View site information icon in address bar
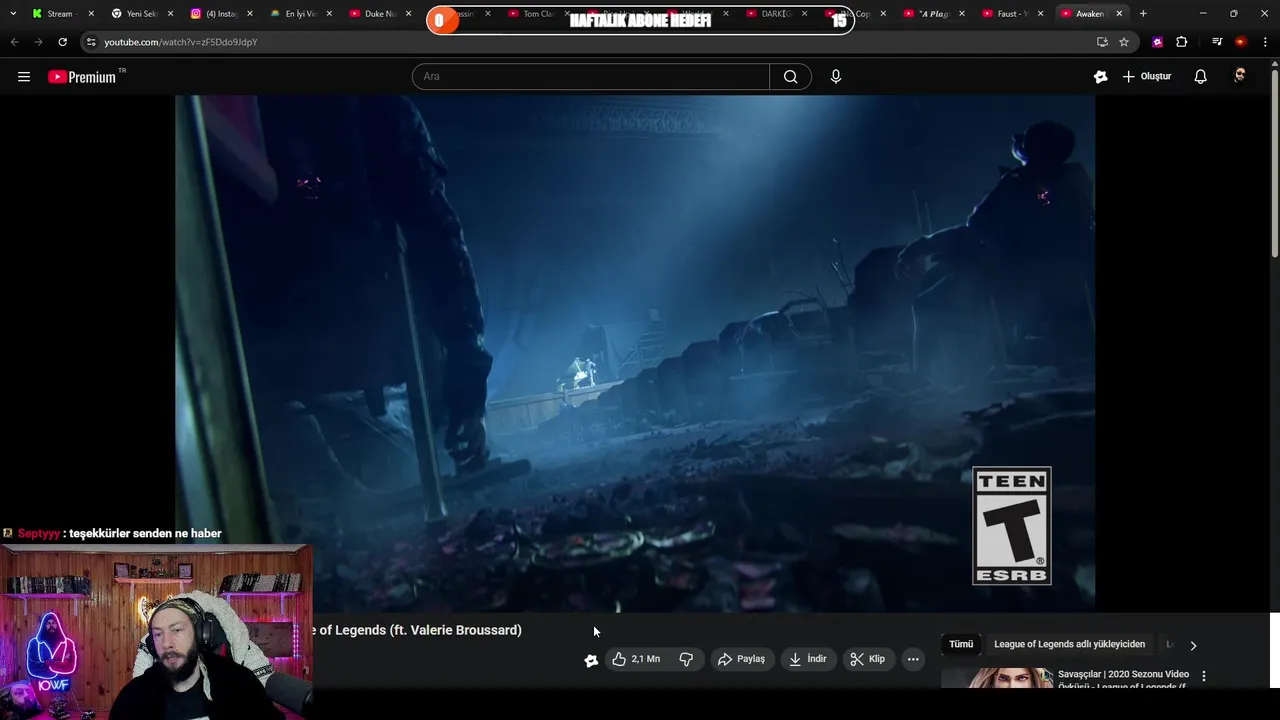Viewport: 1280px width, 720px height. coord(91,42)
